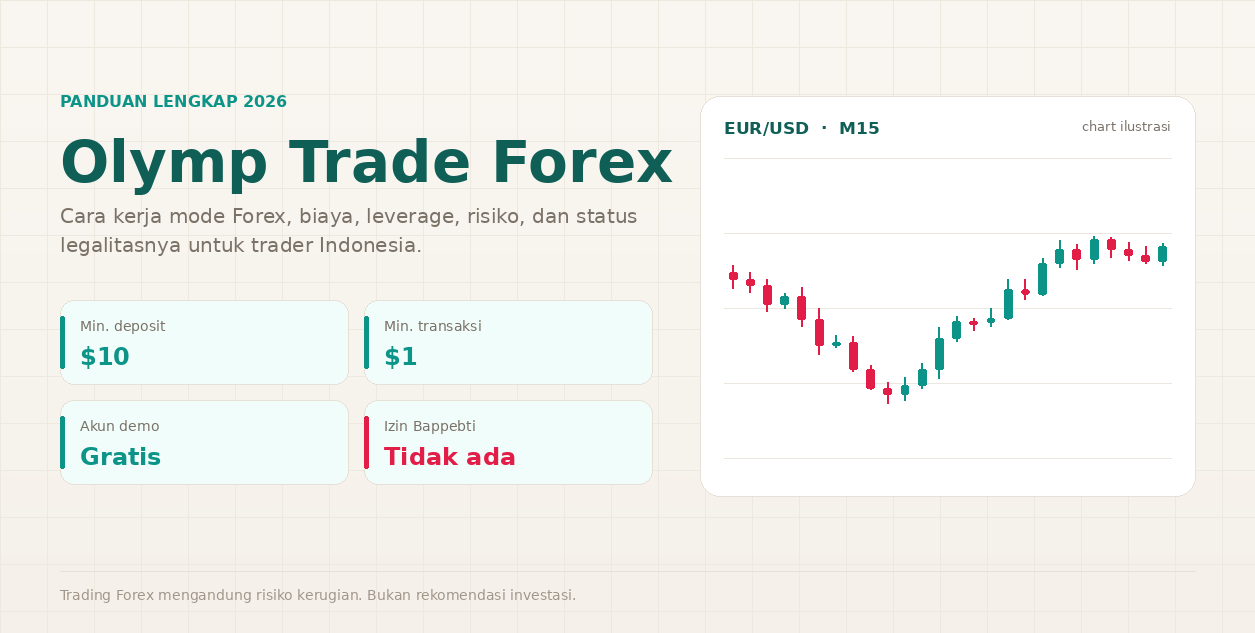1255x633 pixels.
Task: Click the Olymp Trade Forex headline
Action: (x=366, y=163)
